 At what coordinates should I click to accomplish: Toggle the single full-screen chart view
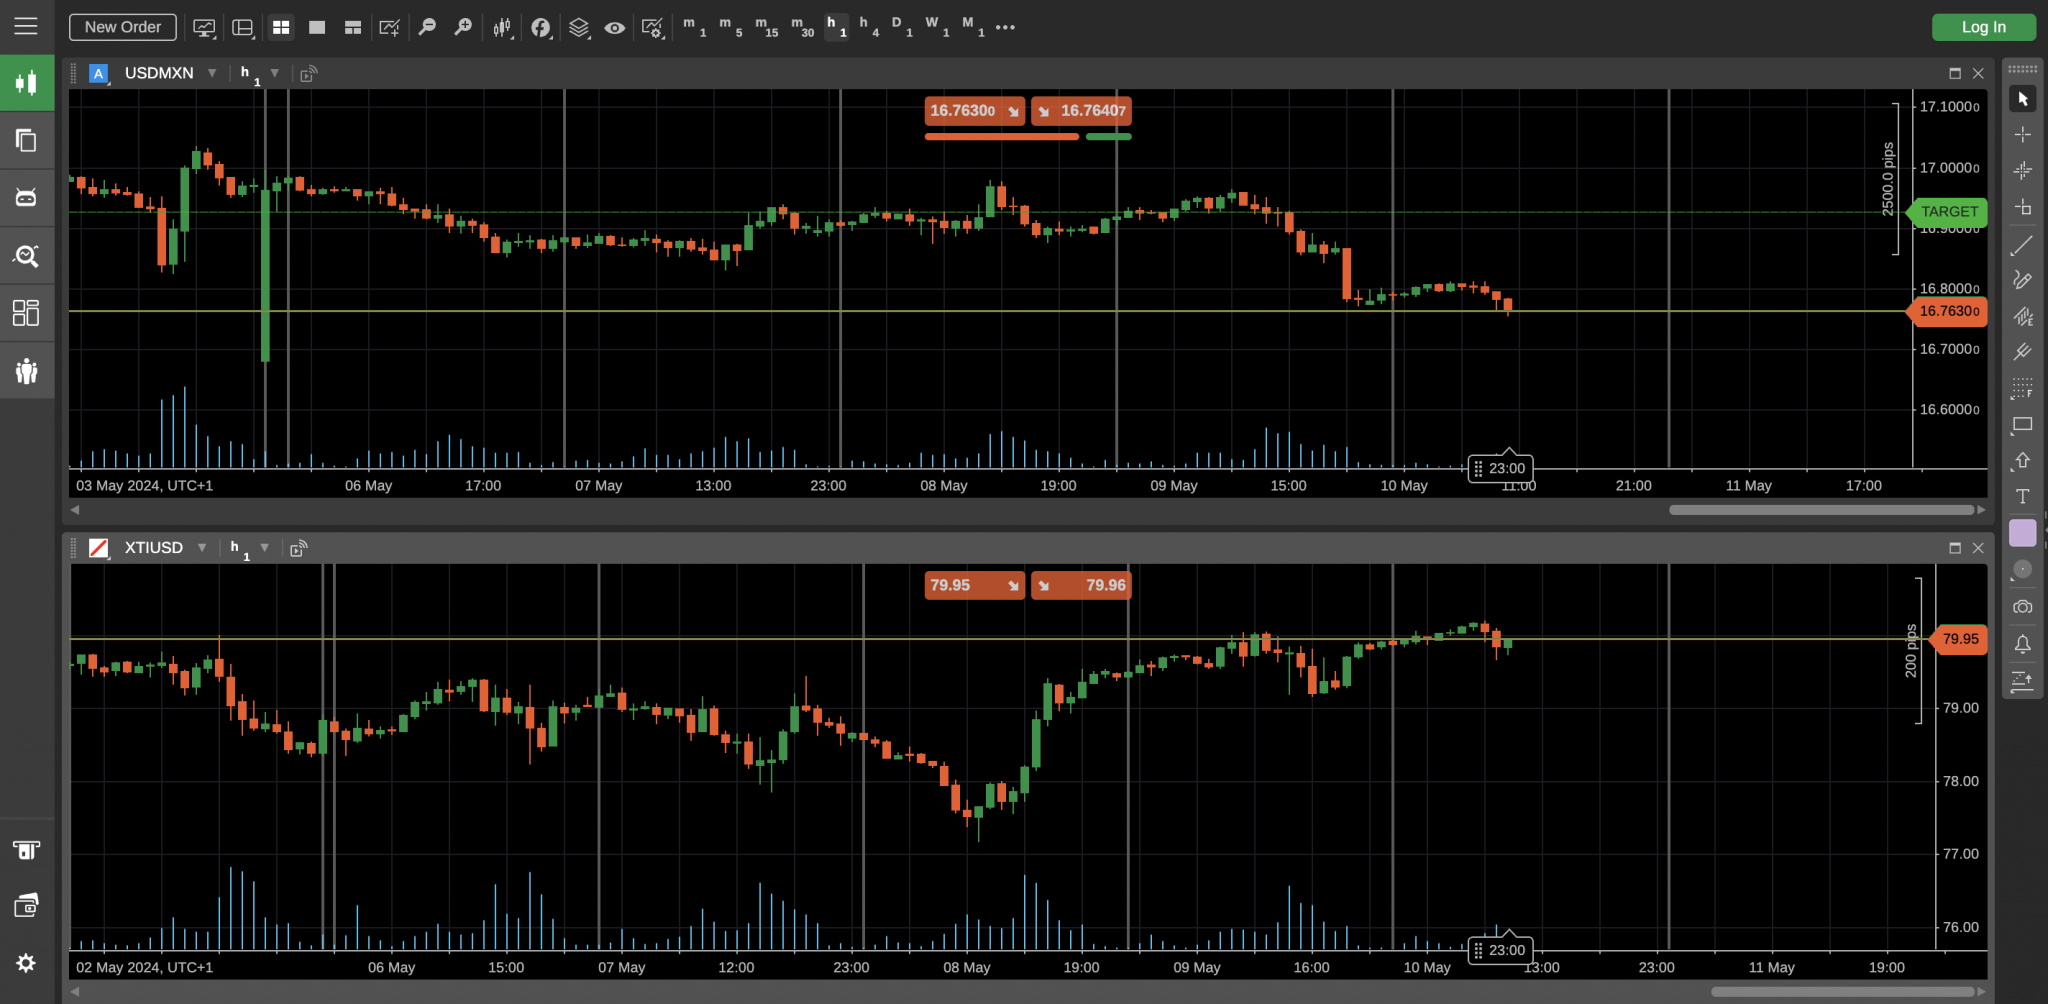click(316, 27)
